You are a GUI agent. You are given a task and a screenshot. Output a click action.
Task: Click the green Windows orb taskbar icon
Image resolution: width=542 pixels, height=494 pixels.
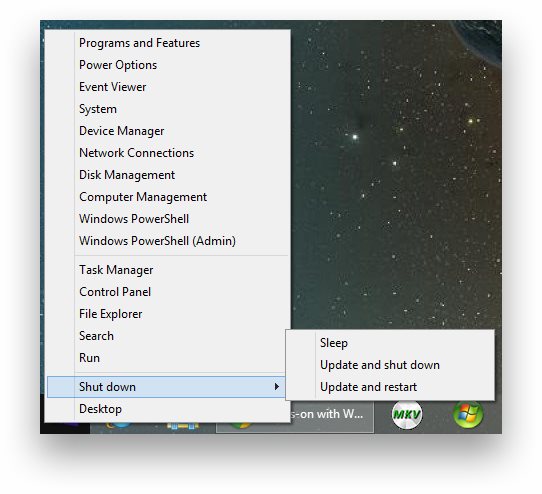[468, 414]
